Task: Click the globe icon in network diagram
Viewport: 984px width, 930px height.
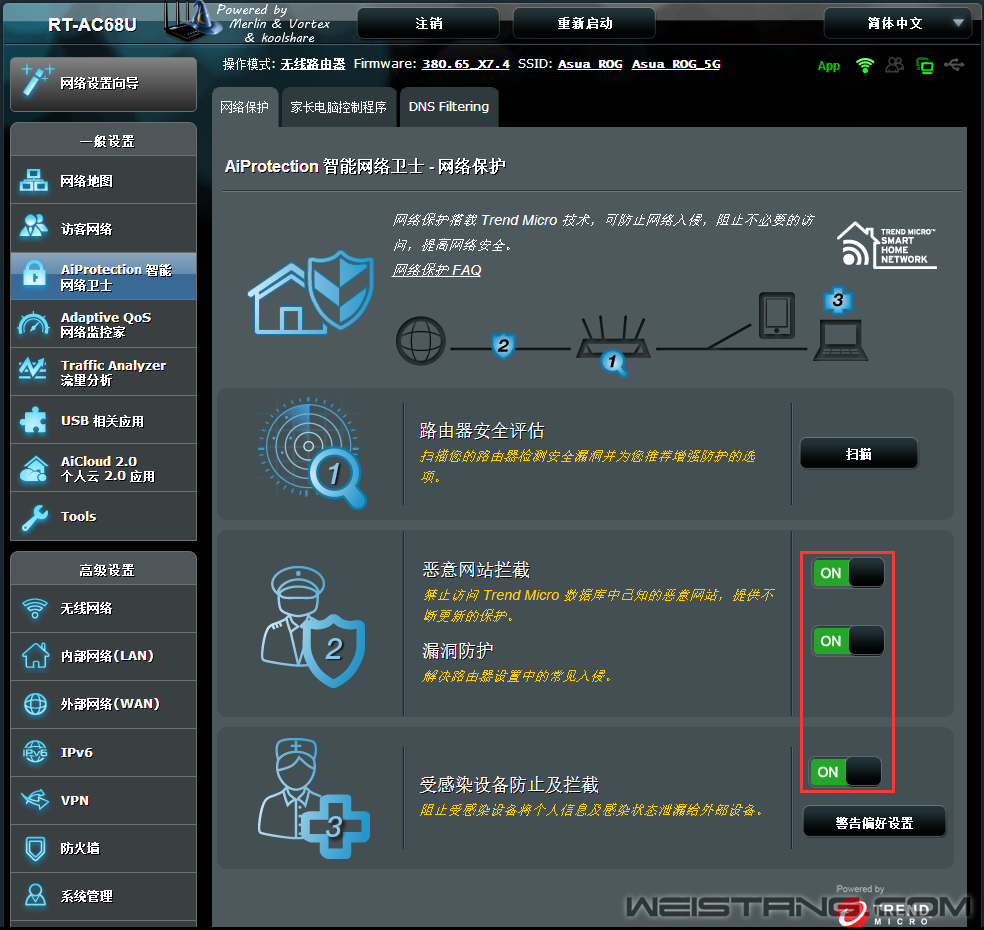Action: pyautogui.click(x=420, y=341)
